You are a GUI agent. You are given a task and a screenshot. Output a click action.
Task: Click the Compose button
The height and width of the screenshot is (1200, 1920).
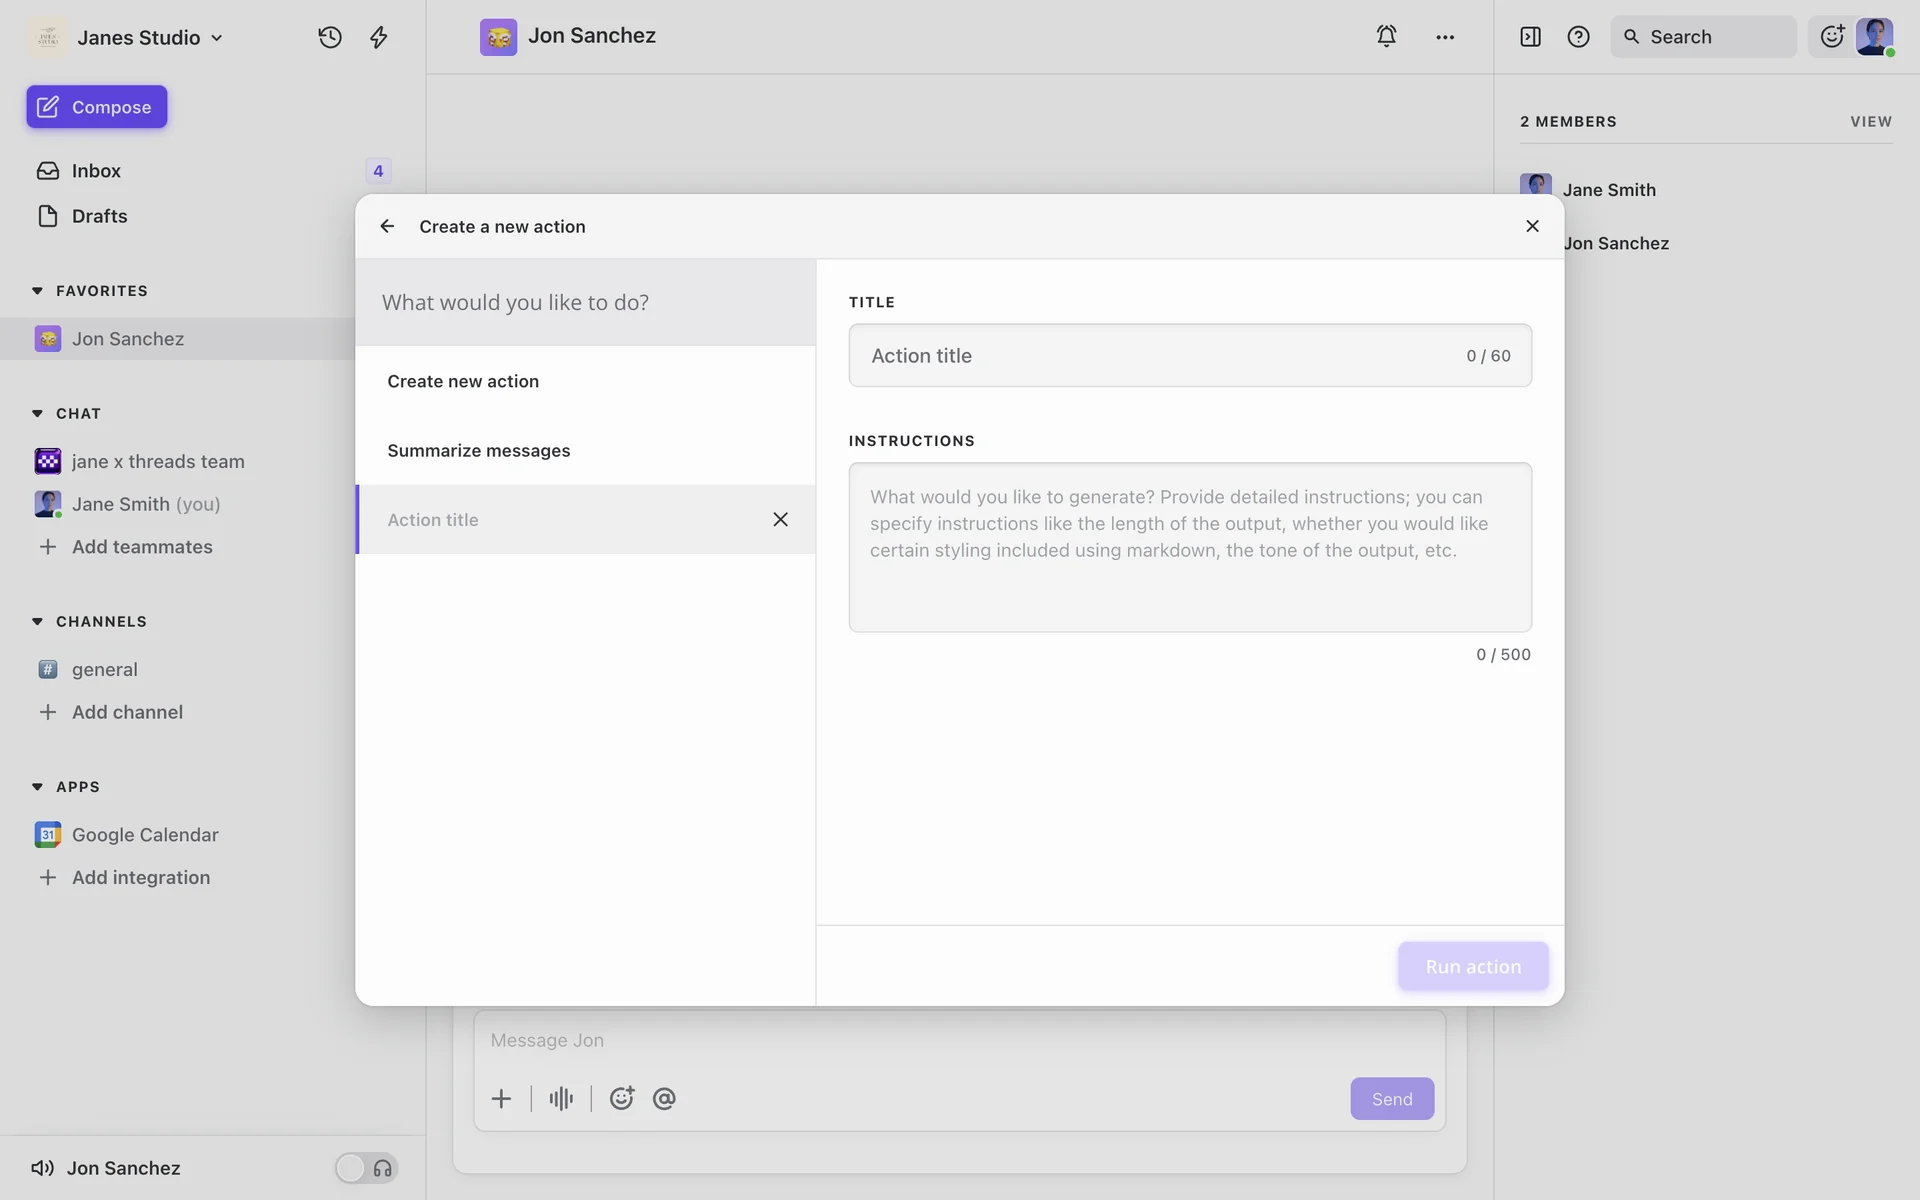[x=97, y=107]
